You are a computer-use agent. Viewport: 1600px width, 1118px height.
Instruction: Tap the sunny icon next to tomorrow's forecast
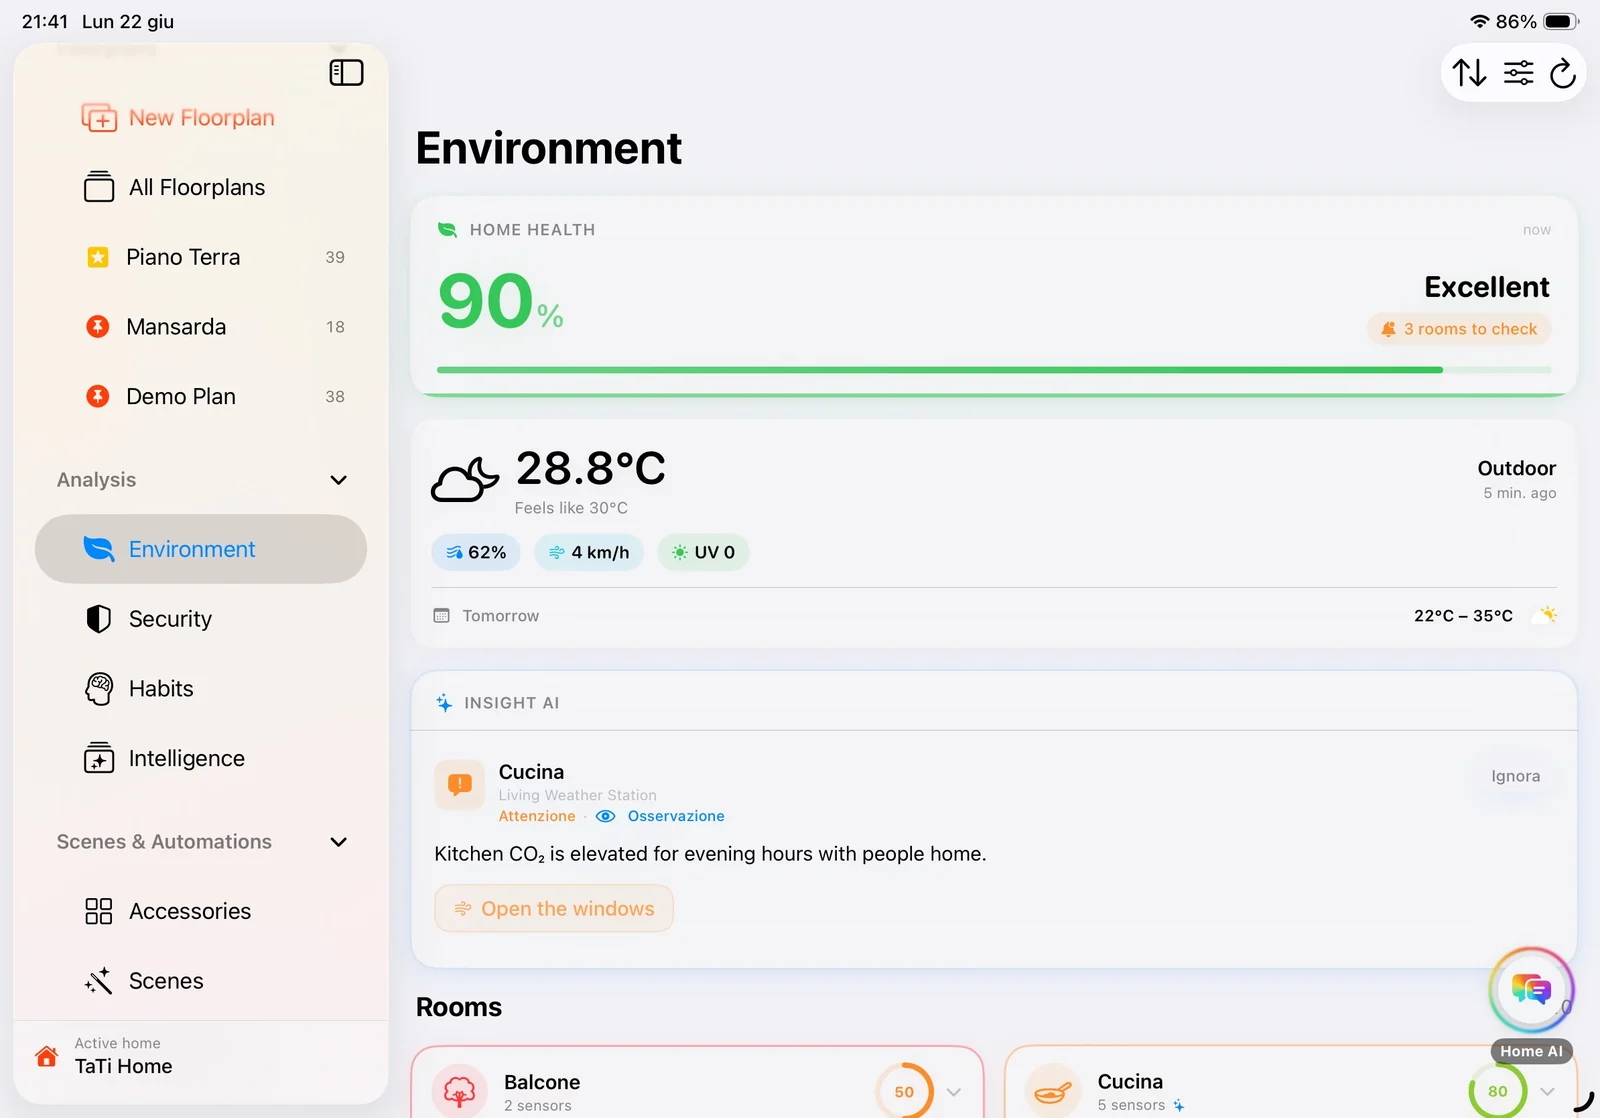point(1547,615)
